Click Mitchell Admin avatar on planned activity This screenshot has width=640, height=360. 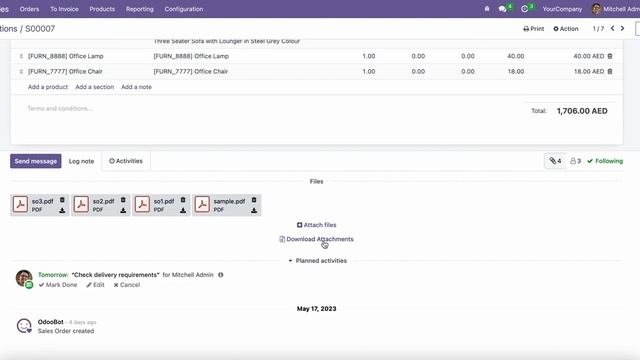click(24, 278)
